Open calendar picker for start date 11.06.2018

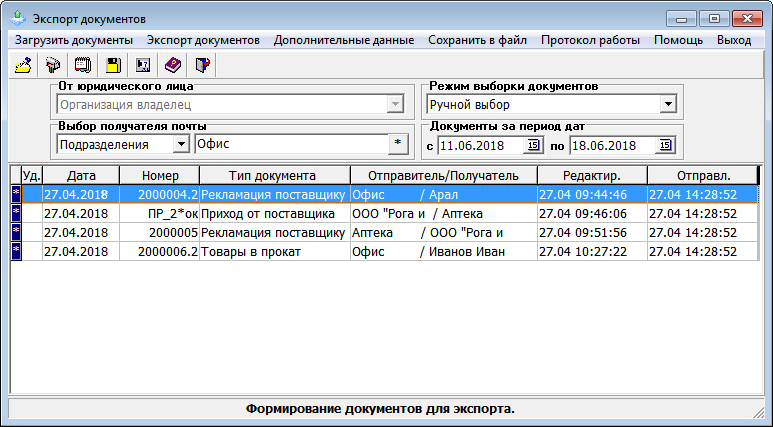pyautogui.click(x=533, y=145)
